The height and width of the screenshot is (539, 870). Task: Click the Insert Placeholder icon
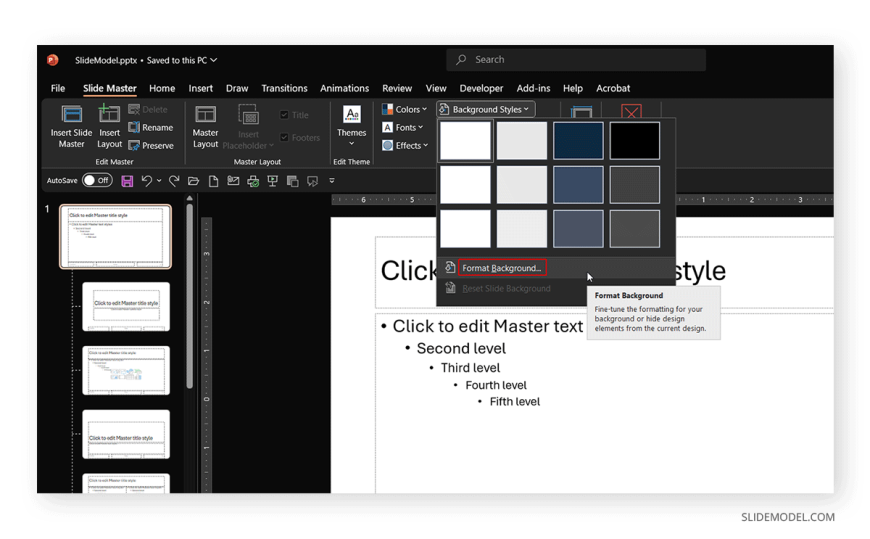tap(249, 115)
